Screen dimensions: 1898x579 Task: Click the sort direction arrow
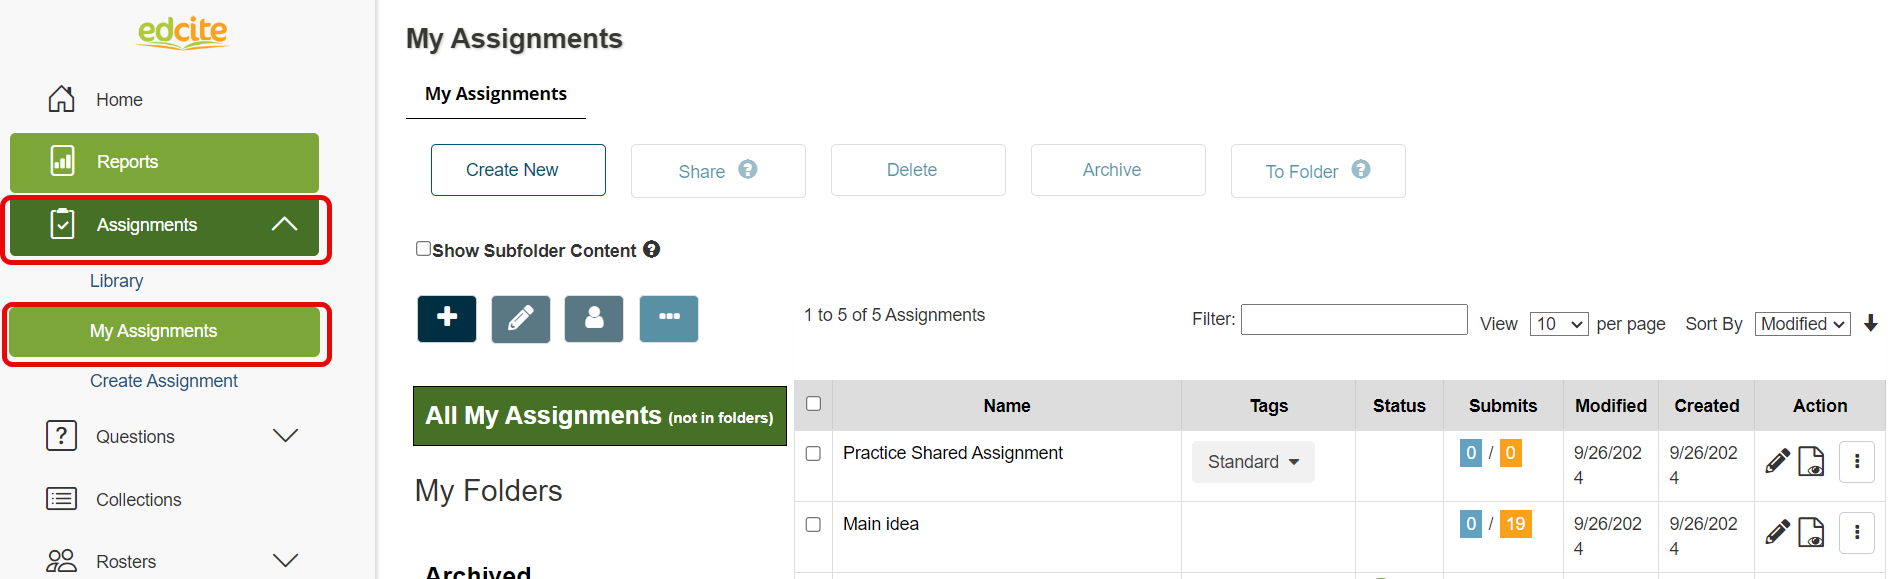click(1871, 323)
